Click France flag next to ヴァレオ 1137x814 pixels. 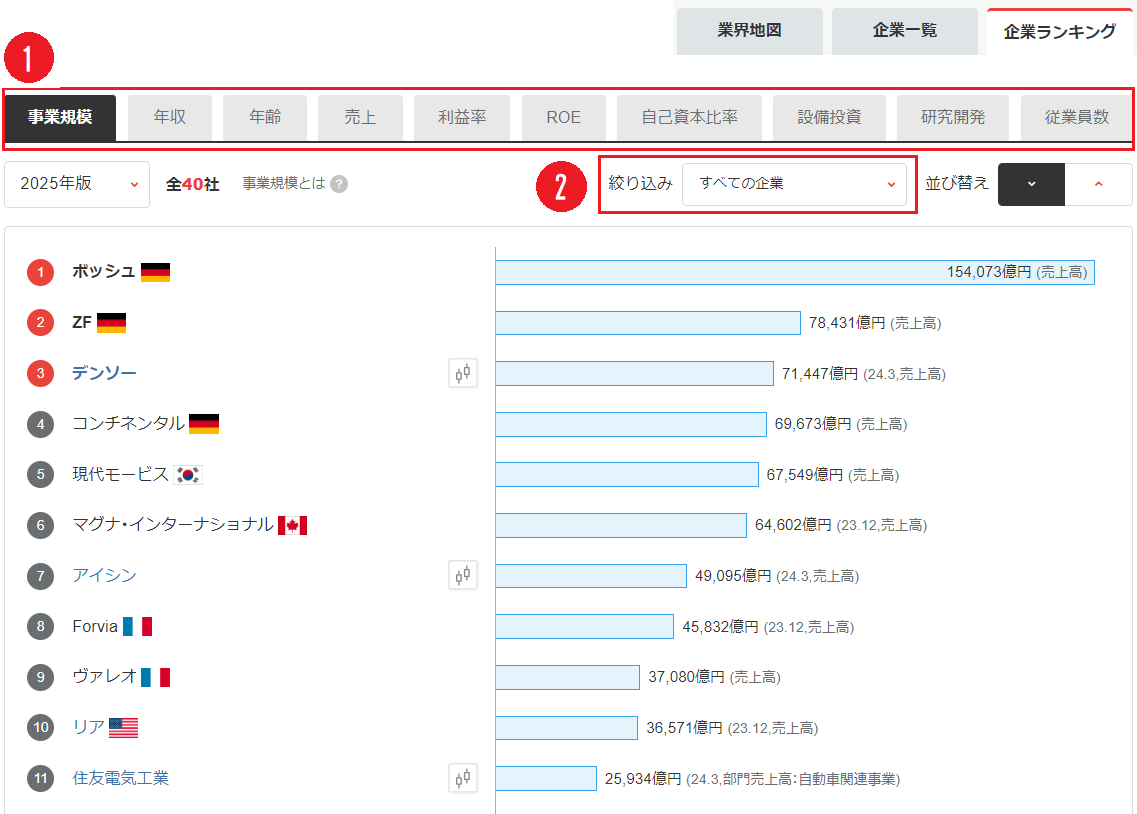(155, 677)
